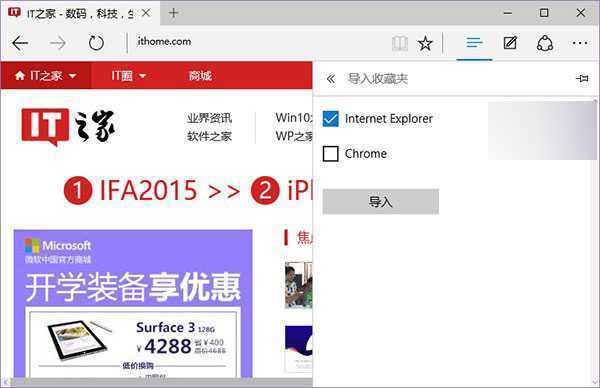Refresh the ithome.com page
Image resolution: width=600 pixels, height=388 pixels.
pos(96,43)
